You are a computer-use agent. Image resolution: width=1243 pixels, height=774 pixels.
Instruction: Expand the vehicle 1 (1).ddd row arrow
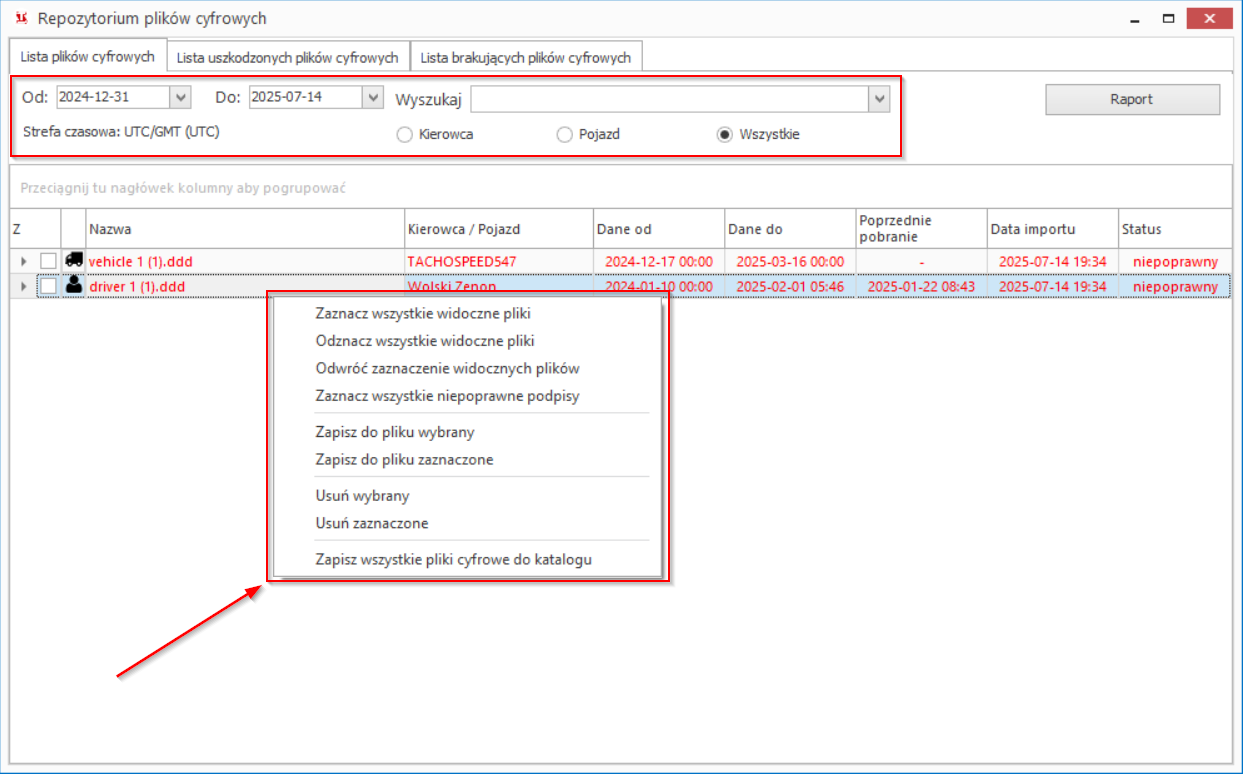23,261
